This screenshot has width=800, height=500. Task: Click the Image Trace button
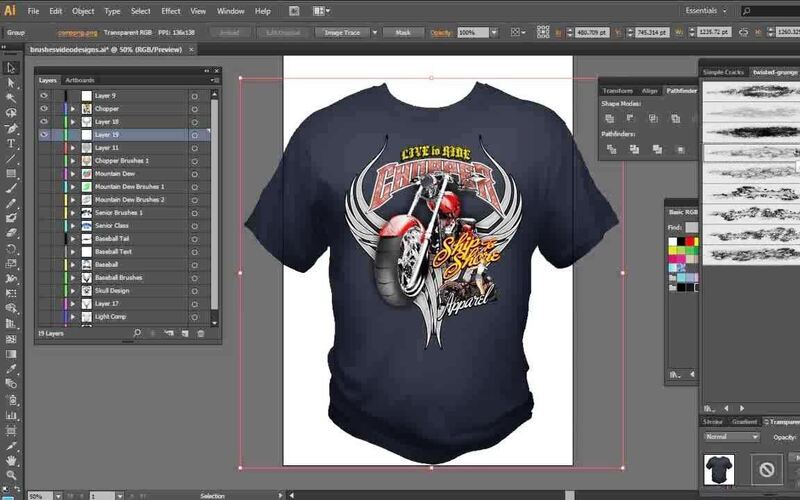click(343, 32)
